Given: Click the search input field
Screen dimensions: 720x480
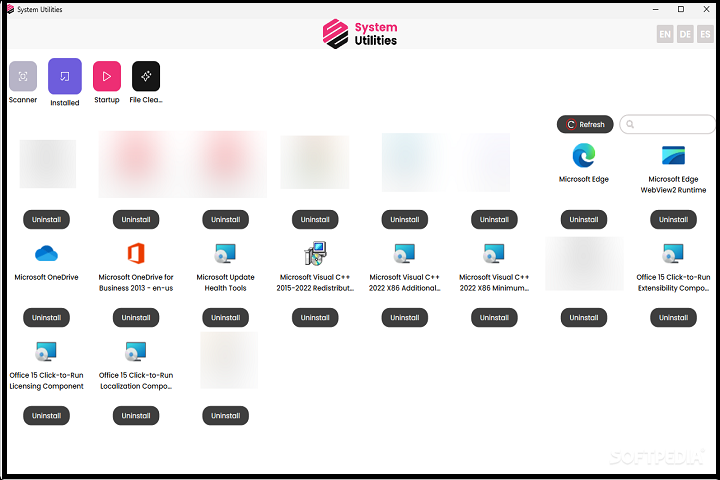Looking at the screenshot, I should point(668,125).
